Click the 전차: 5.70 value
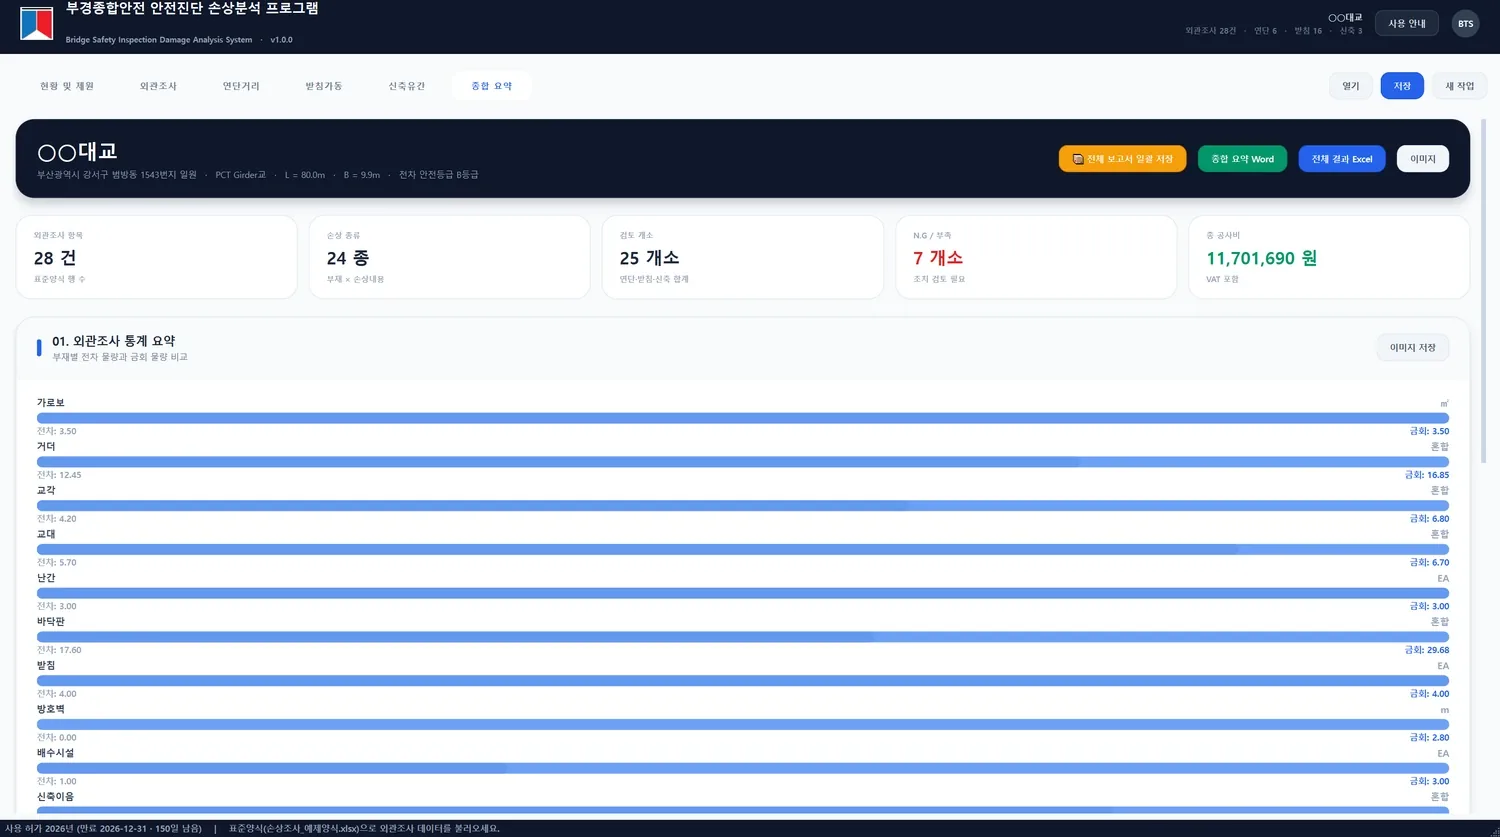 (57, 563)
